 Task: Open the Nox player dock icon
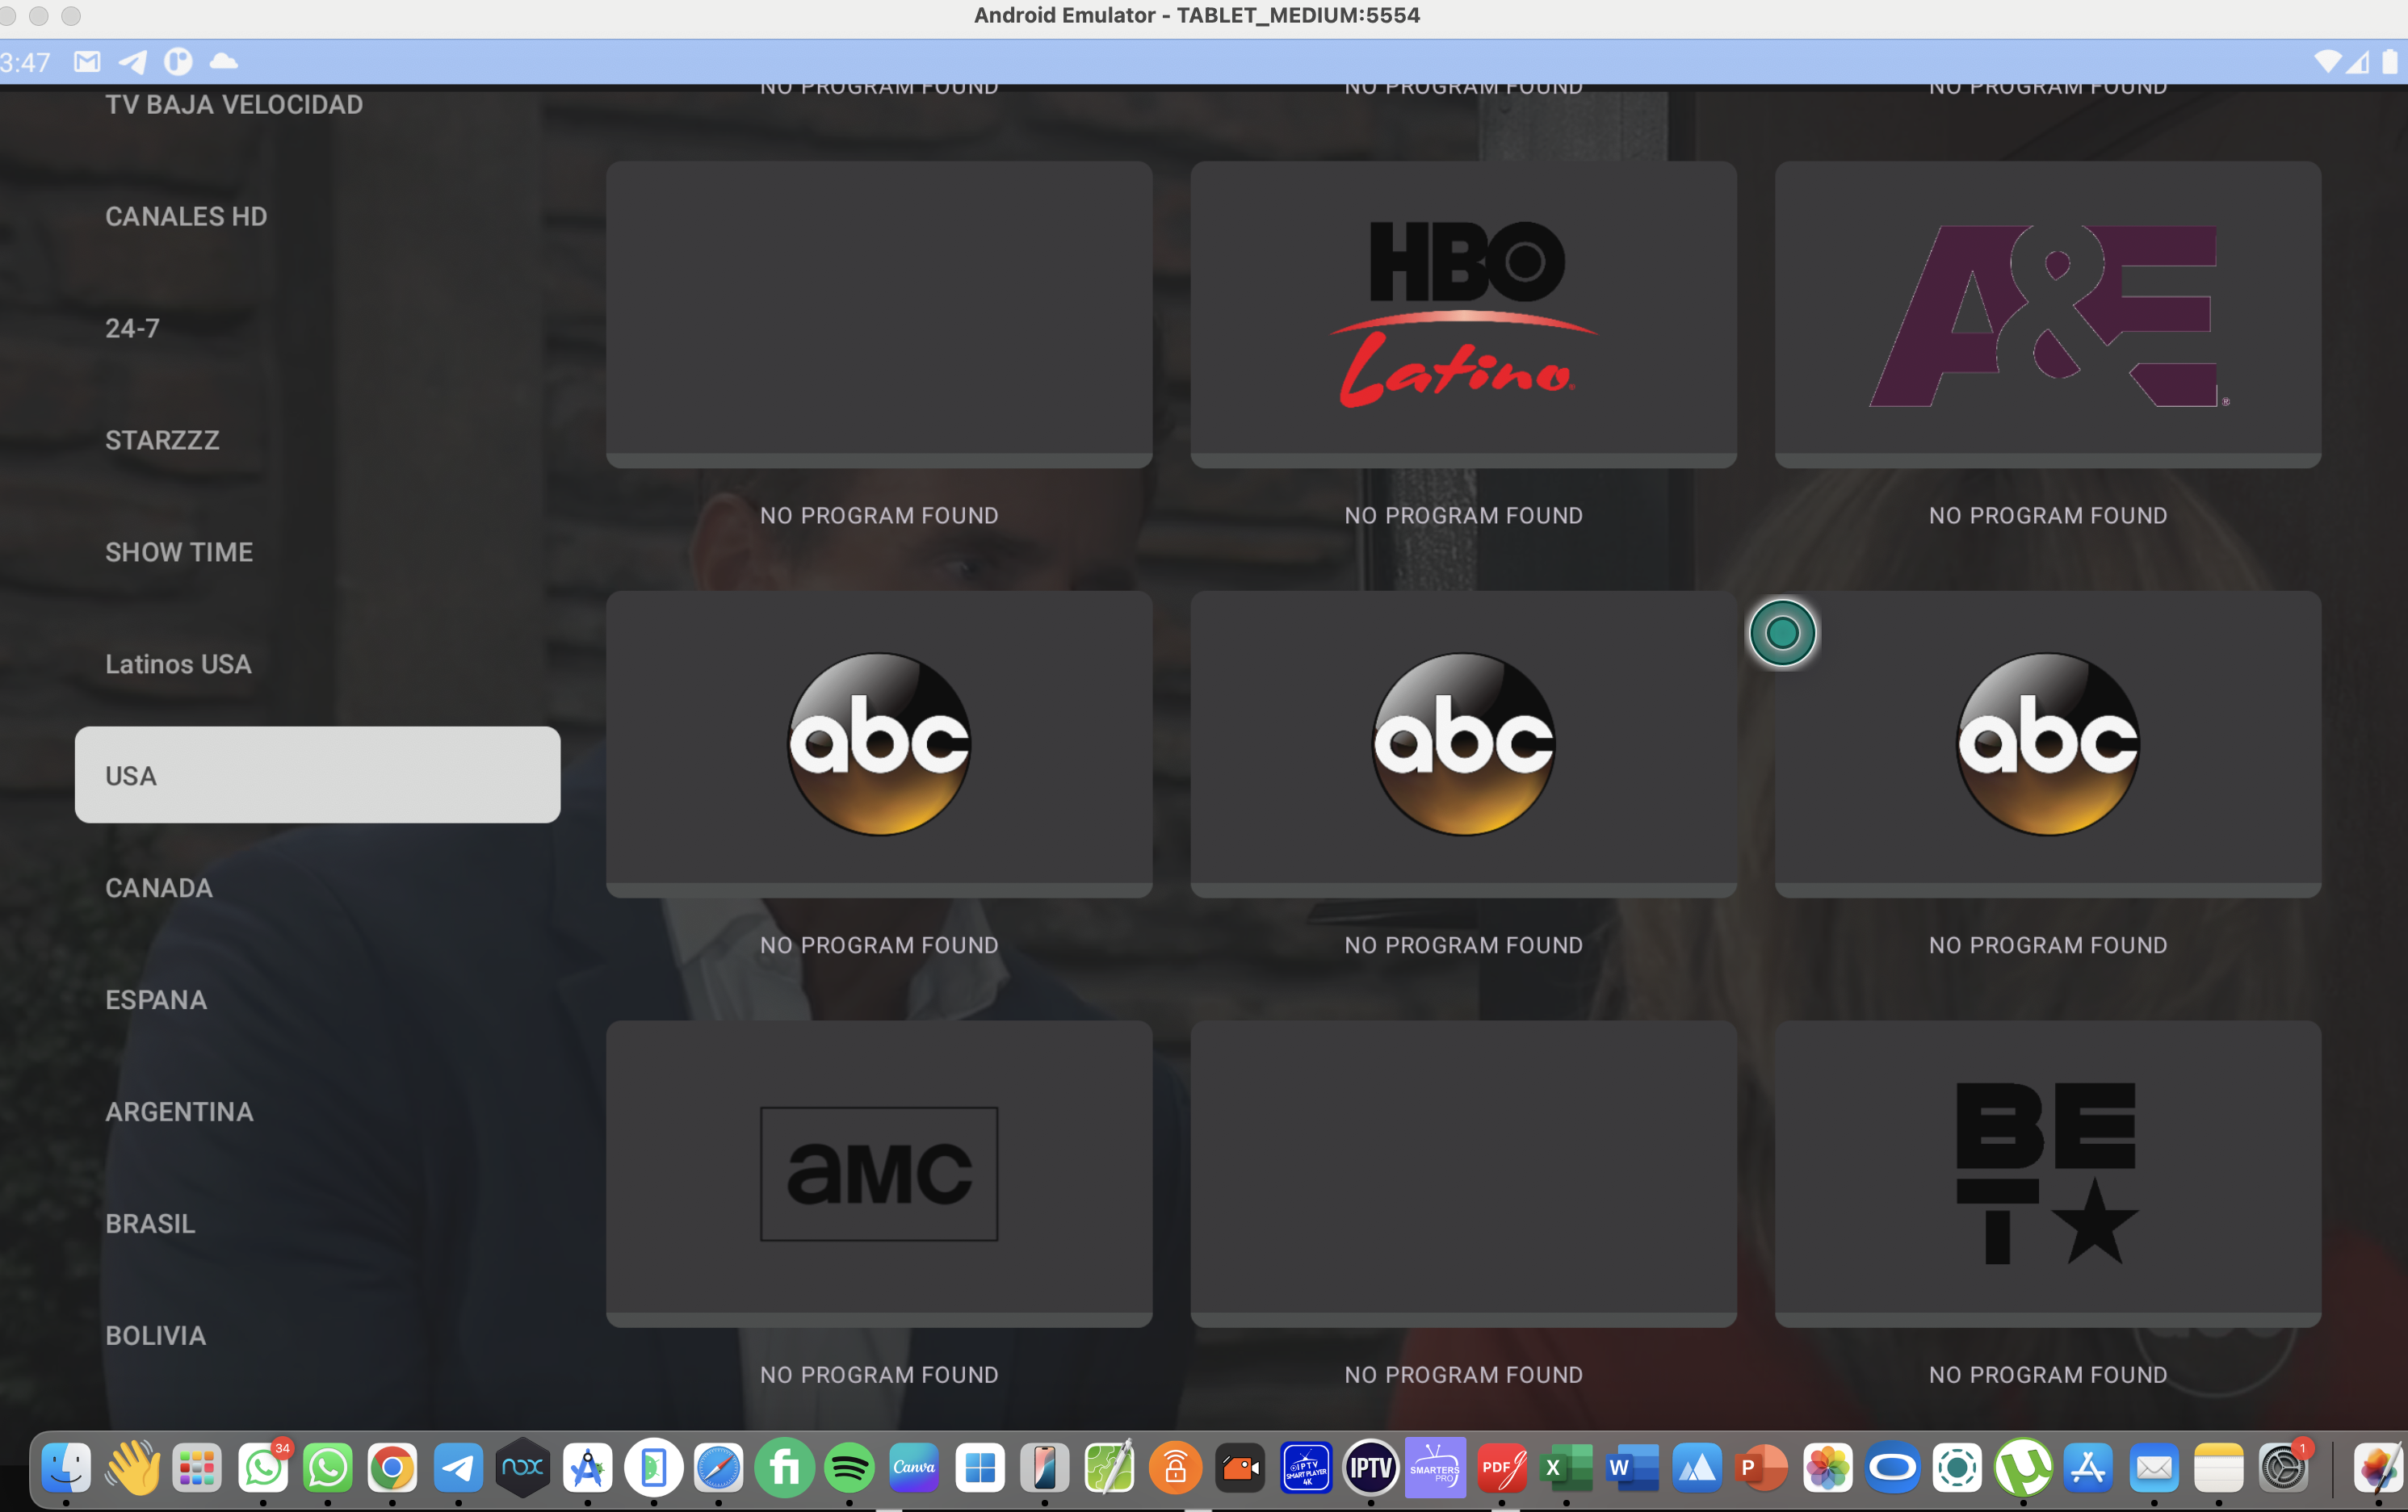point(522,1467)
